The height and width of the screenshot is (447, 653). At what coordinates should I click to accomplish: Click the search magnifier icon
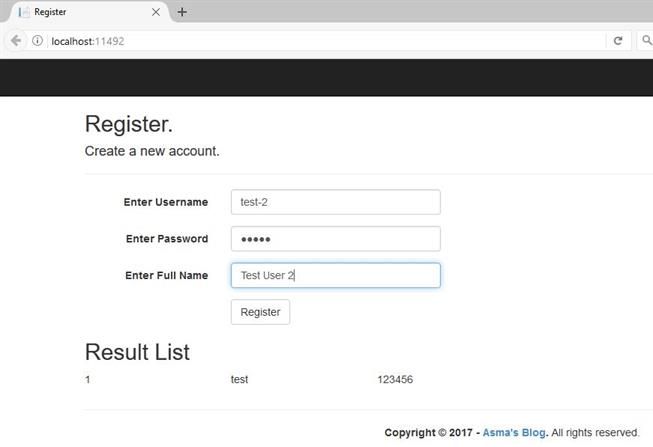click(x=646, y=41)
